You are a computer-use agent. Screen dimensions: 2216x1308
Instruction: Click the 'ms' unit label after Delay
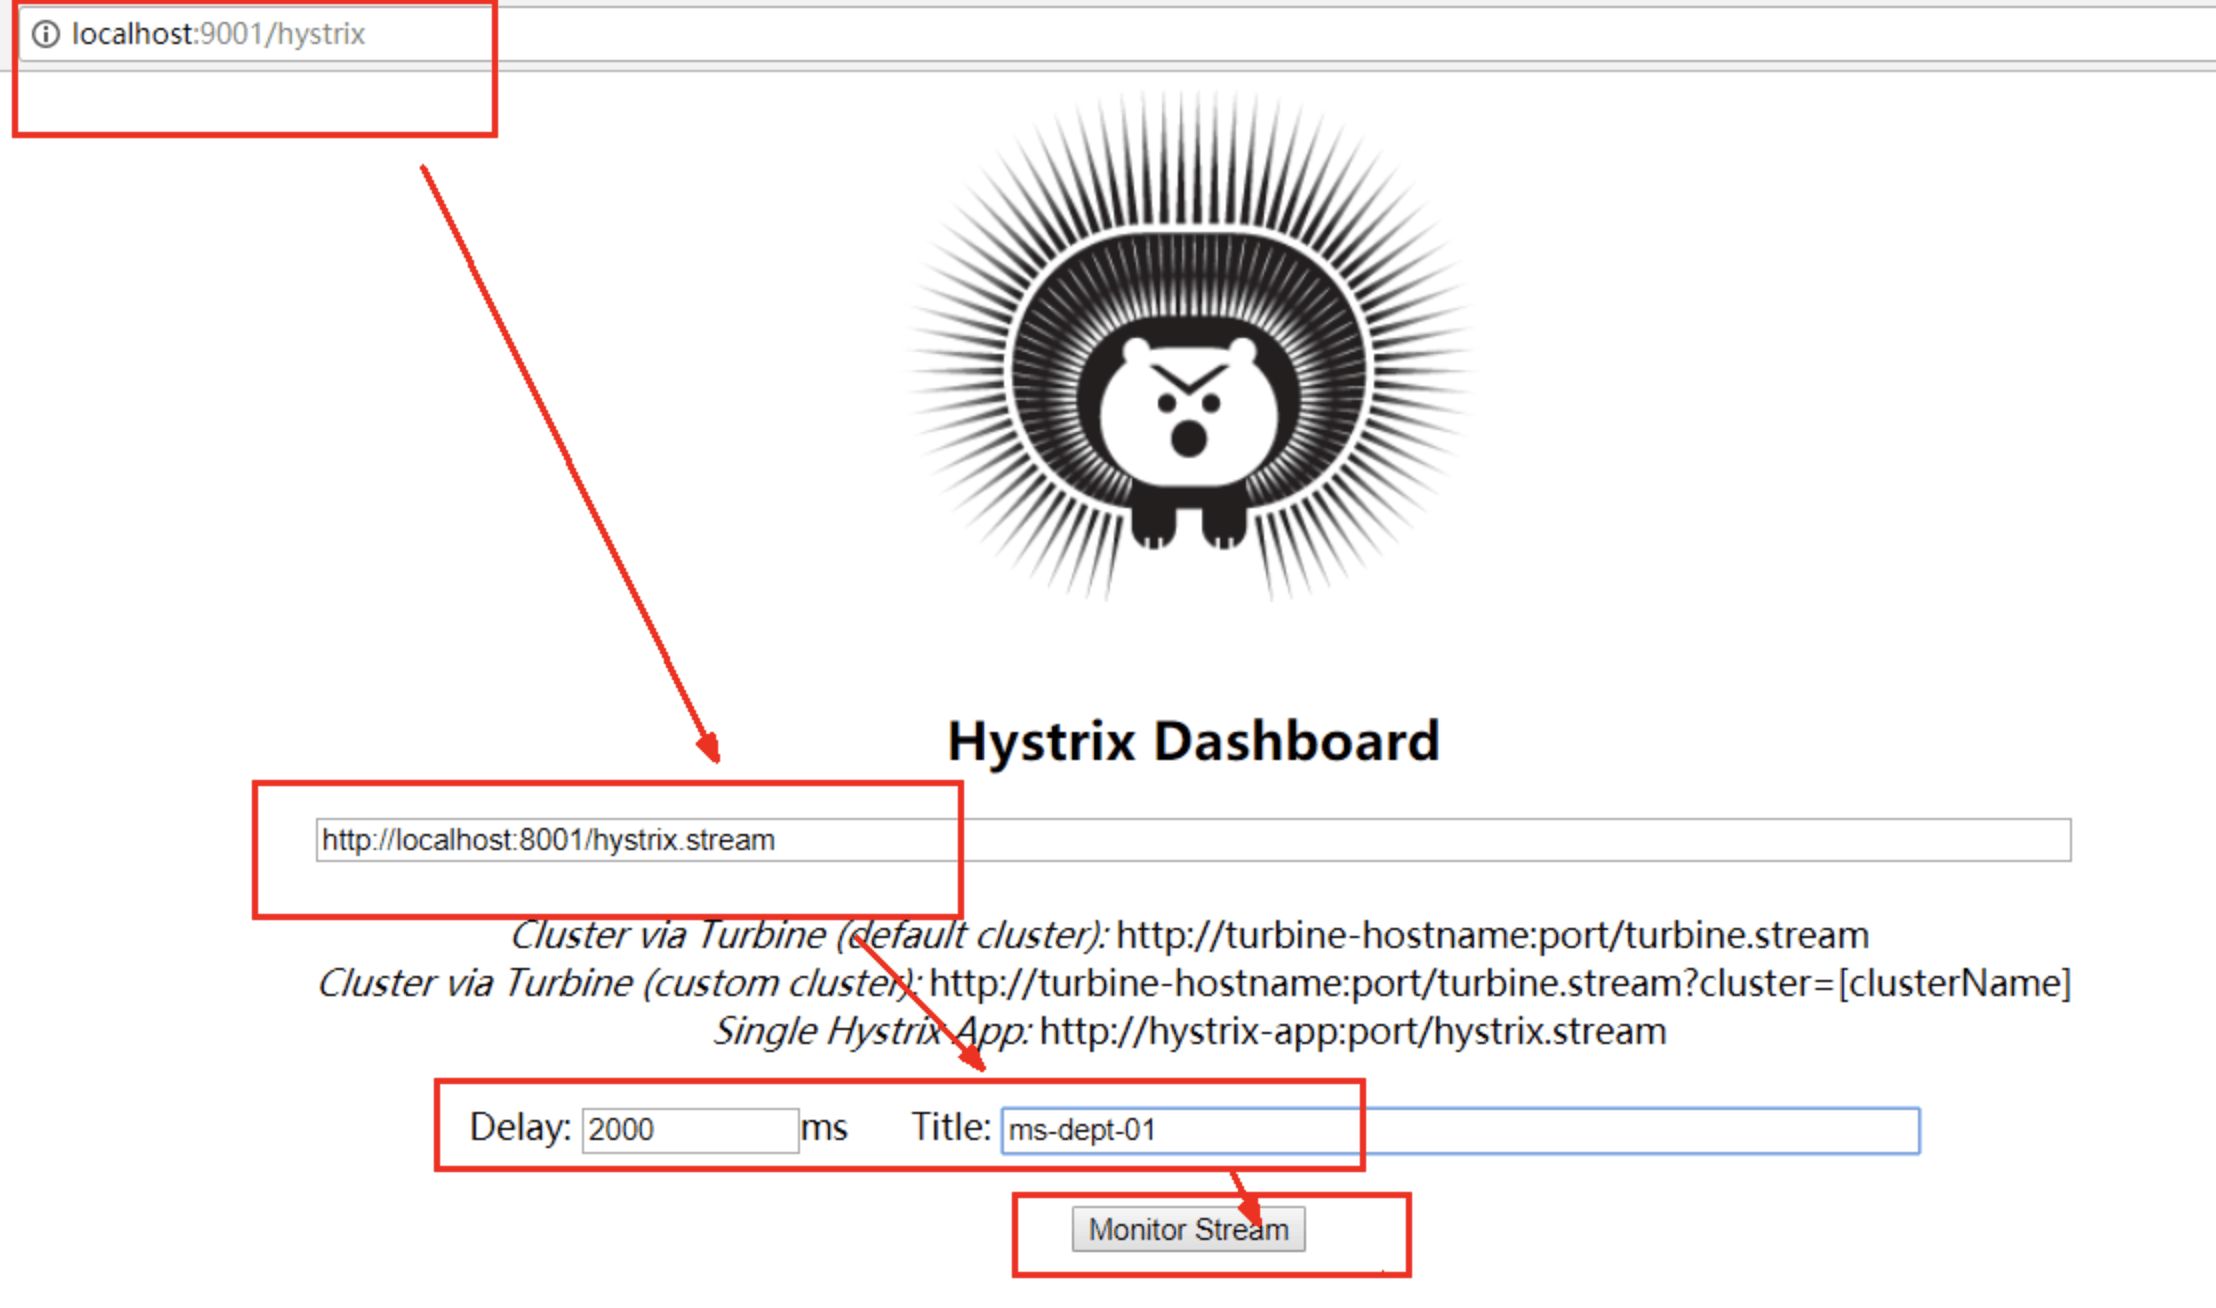click(x=824, y=1128)
